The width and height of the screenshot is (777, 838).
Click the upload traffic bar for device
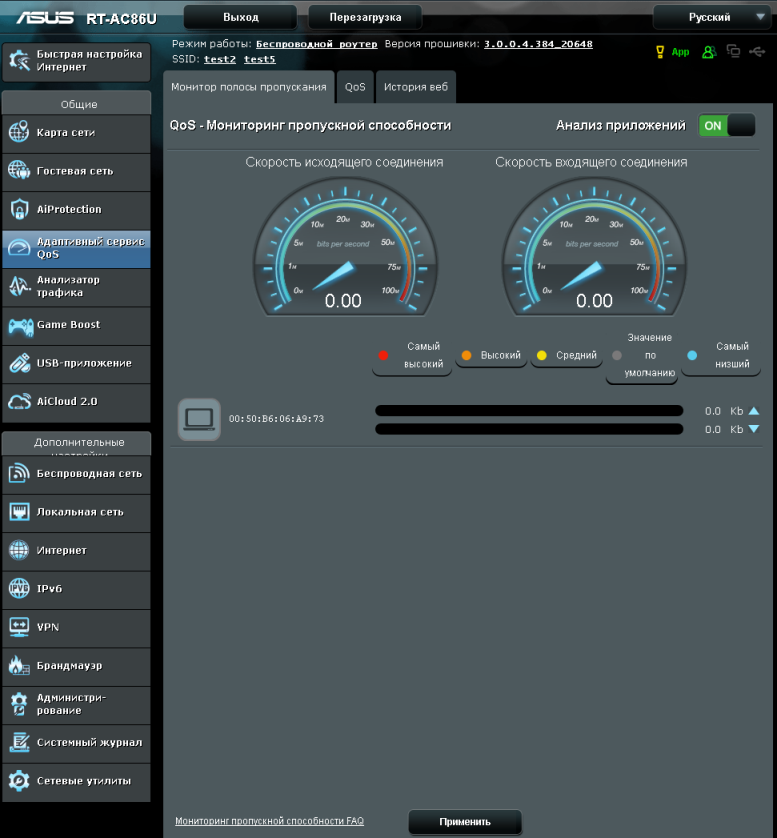tap(529, 410)
